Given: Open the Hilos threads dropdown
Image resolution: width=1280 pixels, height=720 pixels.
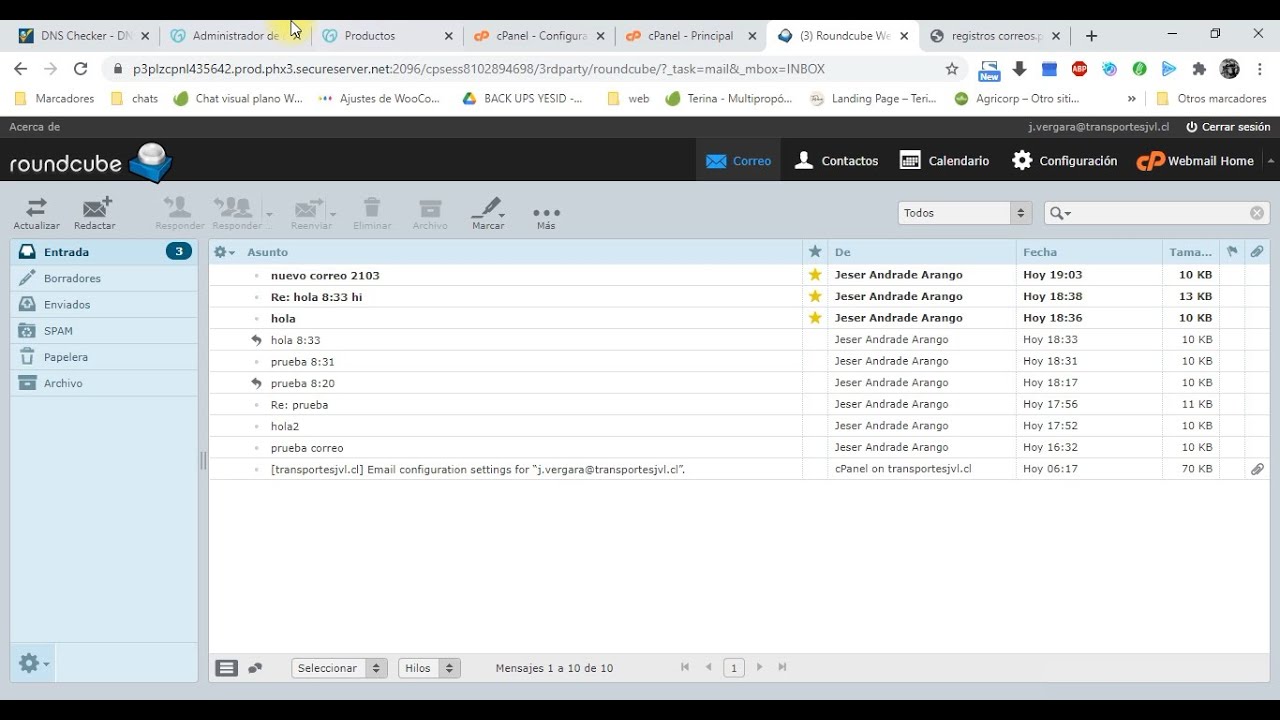Looking at the screenshot, I should click(429, 668).
